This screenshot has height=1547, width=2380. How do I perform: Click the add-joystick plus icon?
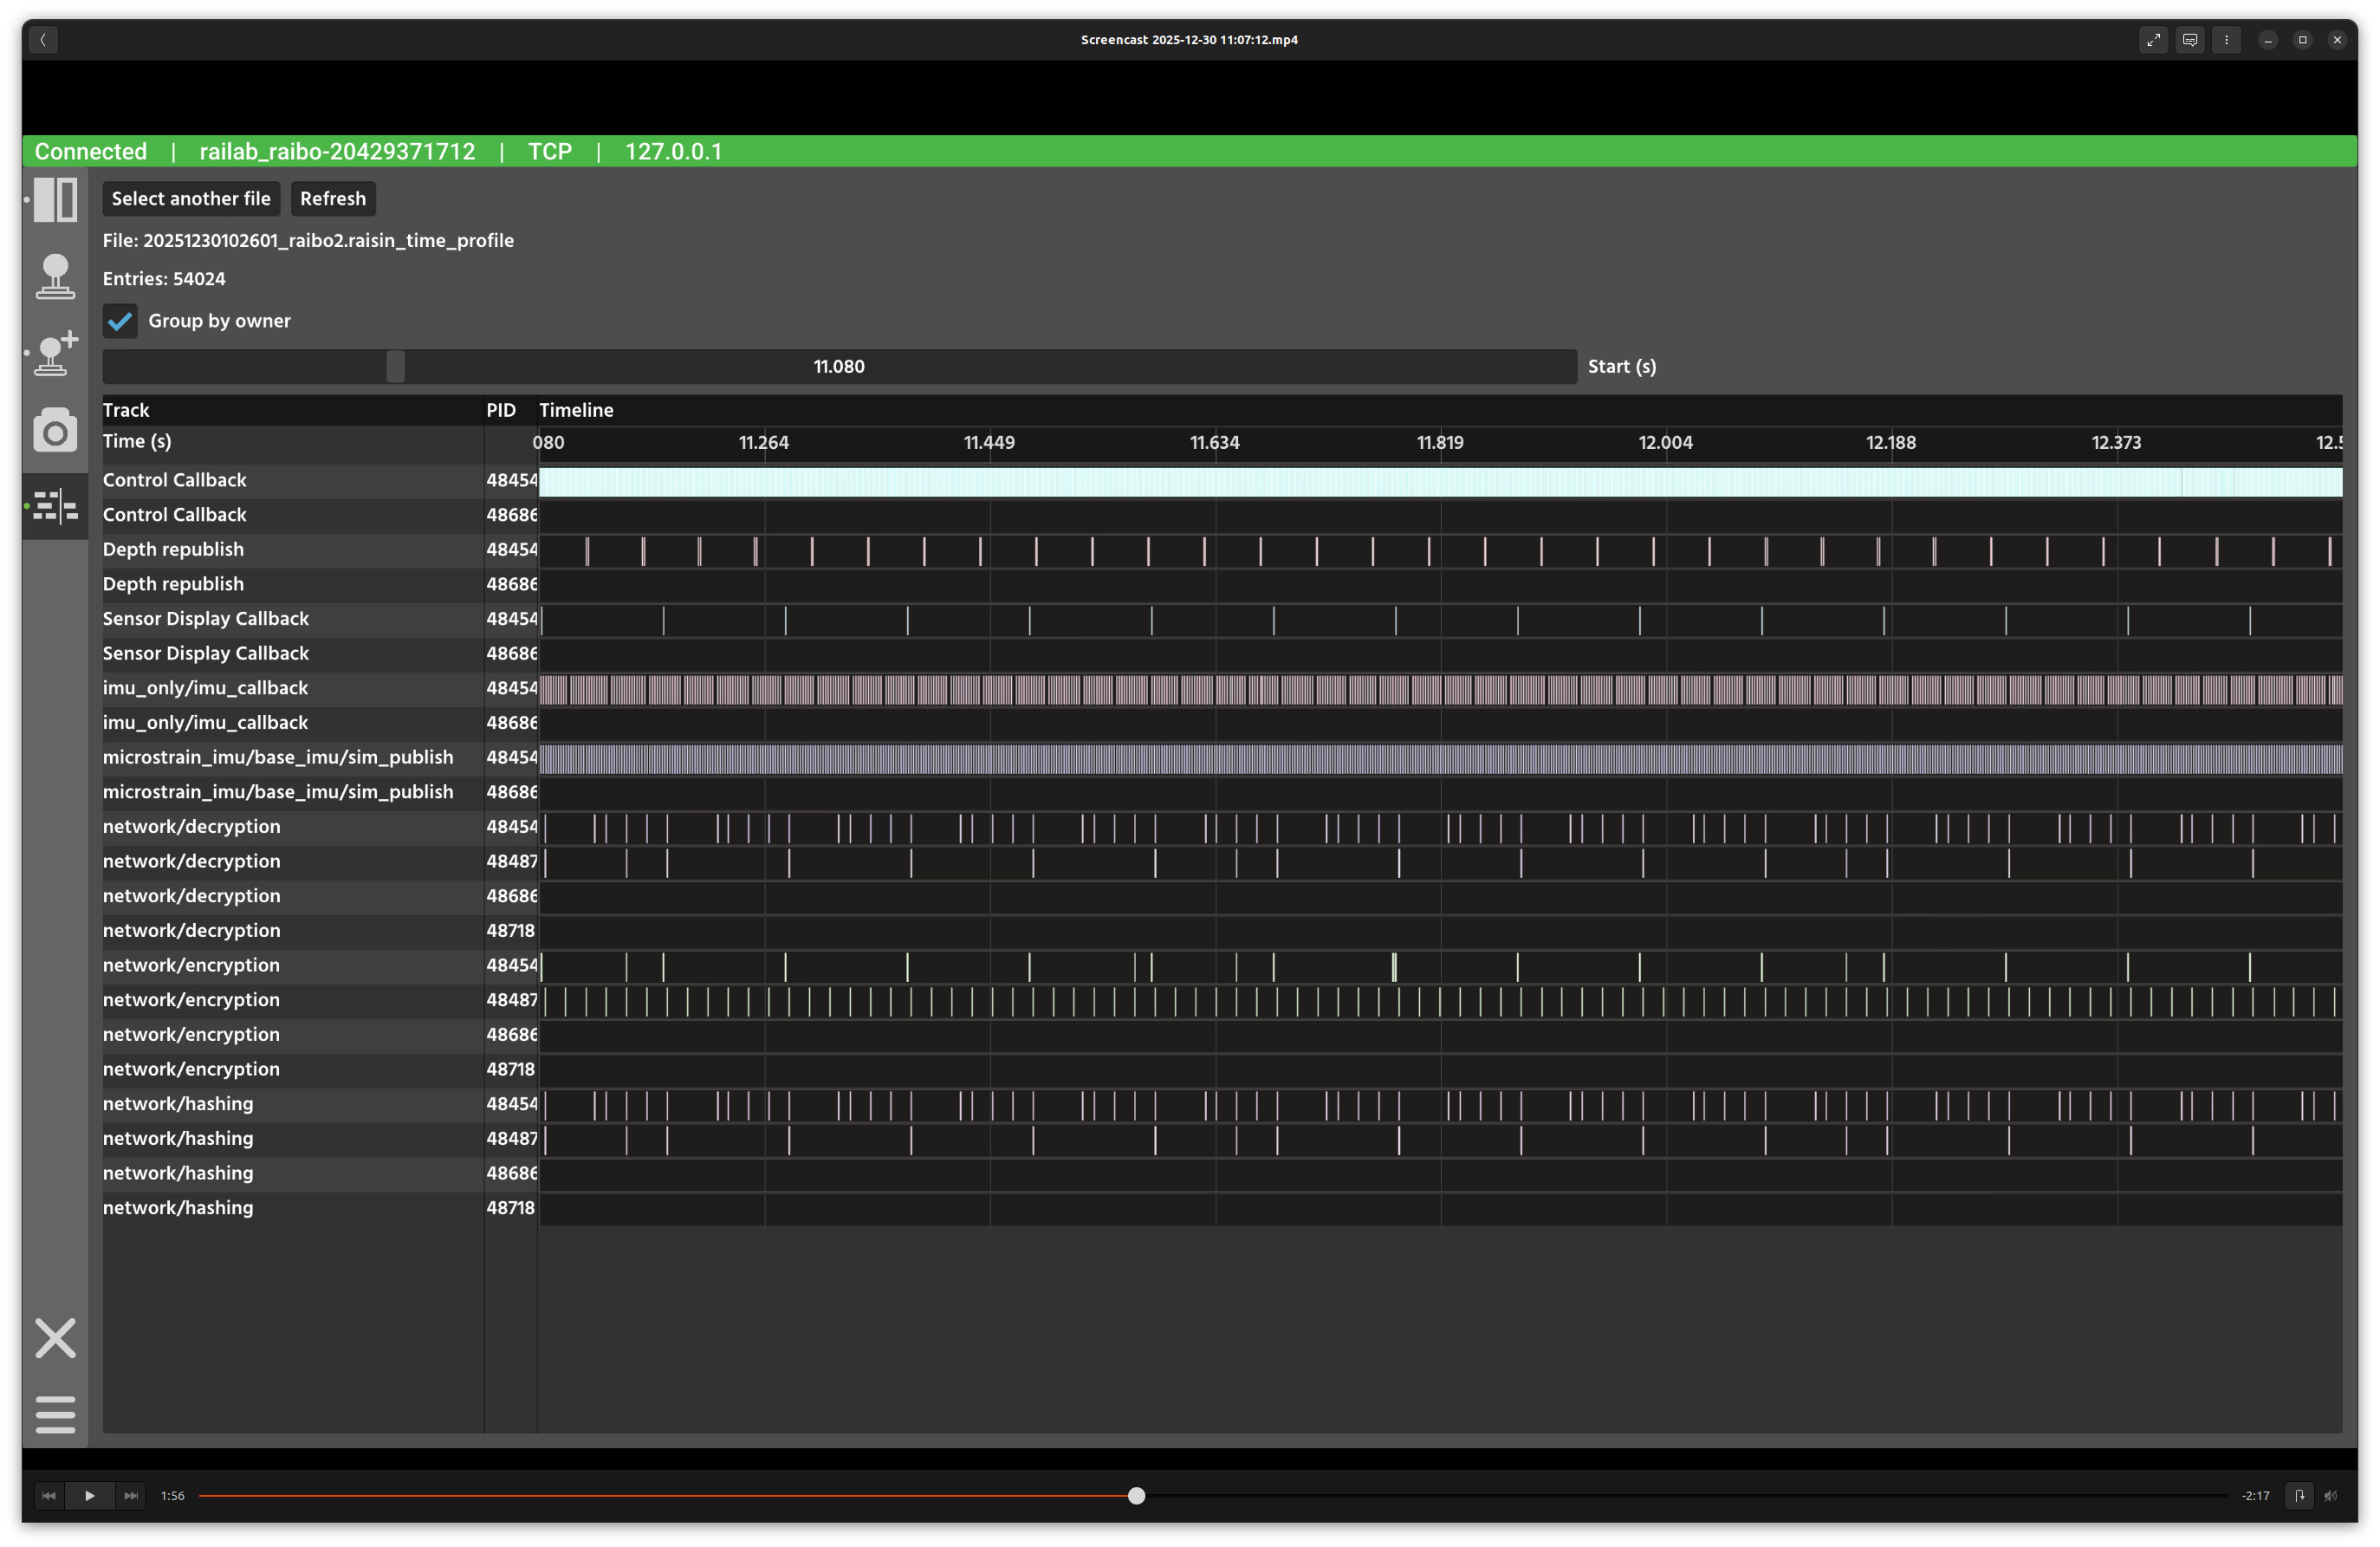55,353
